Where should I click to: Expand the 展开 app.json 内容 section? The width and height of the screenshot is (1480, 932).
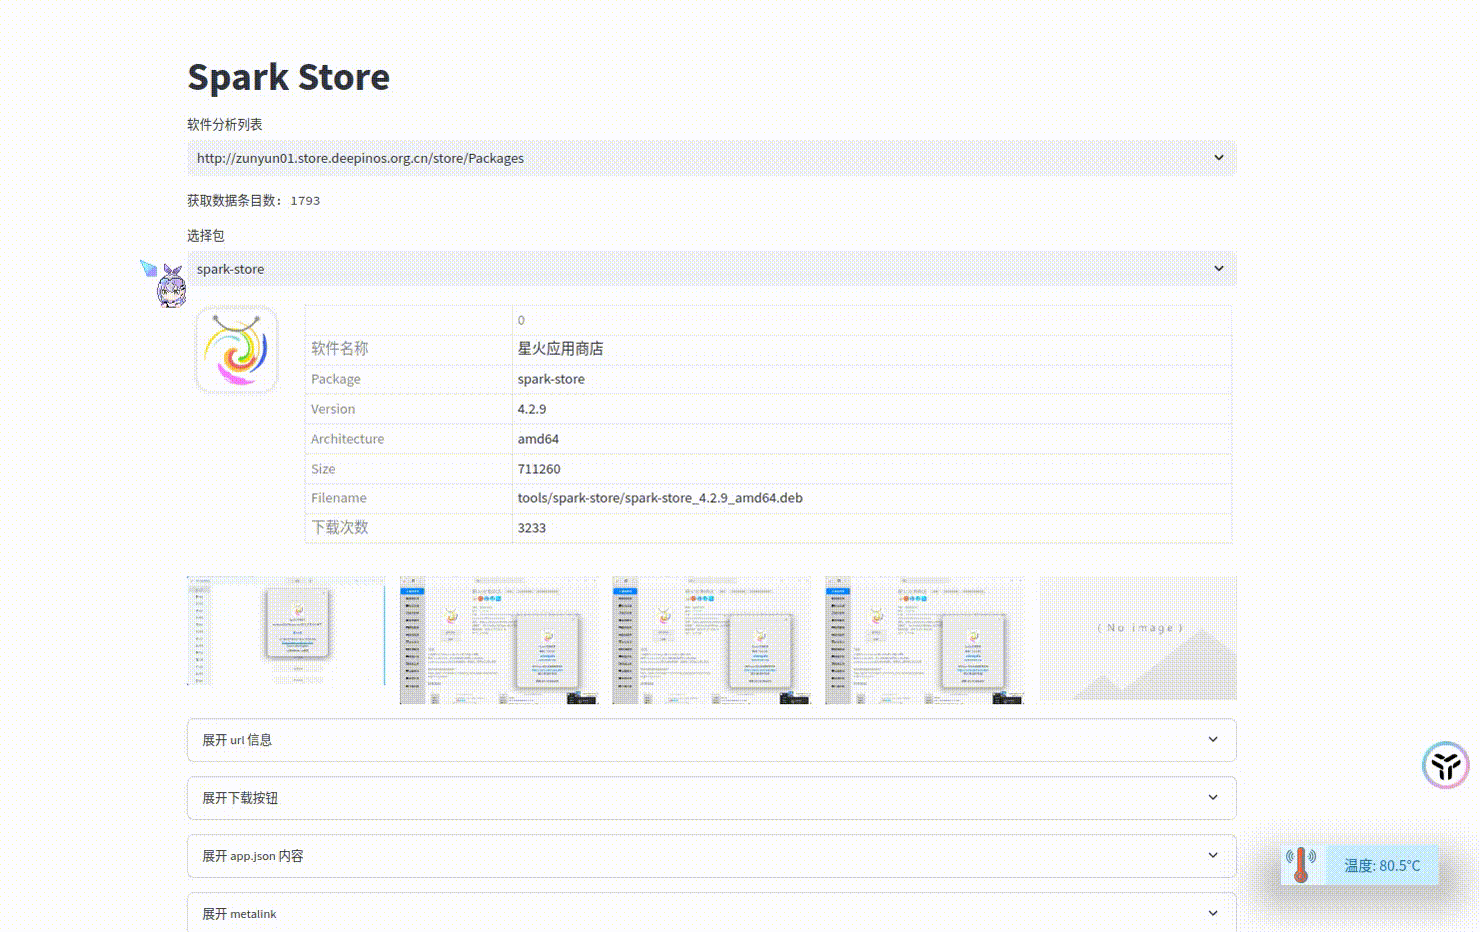712,856
